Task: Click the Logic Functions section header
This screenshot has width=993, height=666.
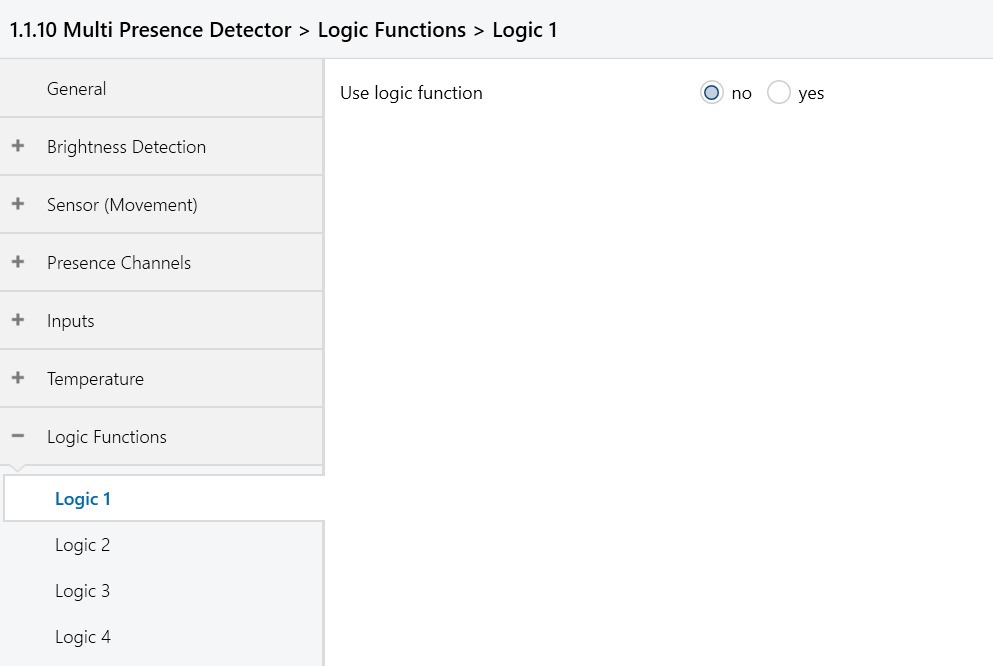Action: coord(161,437)
